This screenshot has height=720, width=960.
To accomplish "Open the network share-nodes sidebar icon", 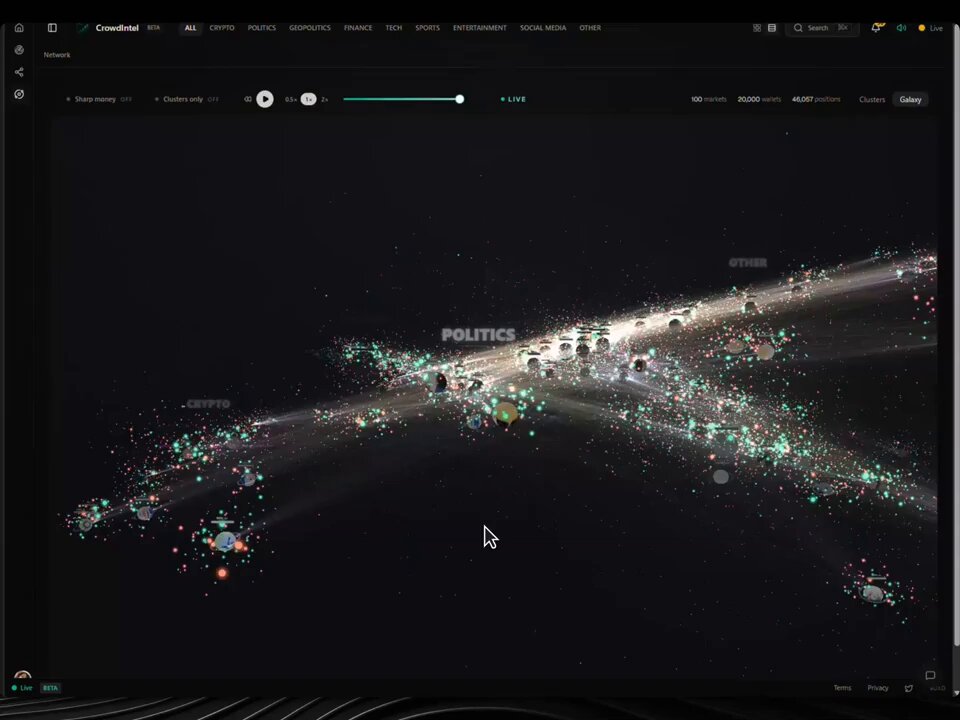I will pos(19,72).
